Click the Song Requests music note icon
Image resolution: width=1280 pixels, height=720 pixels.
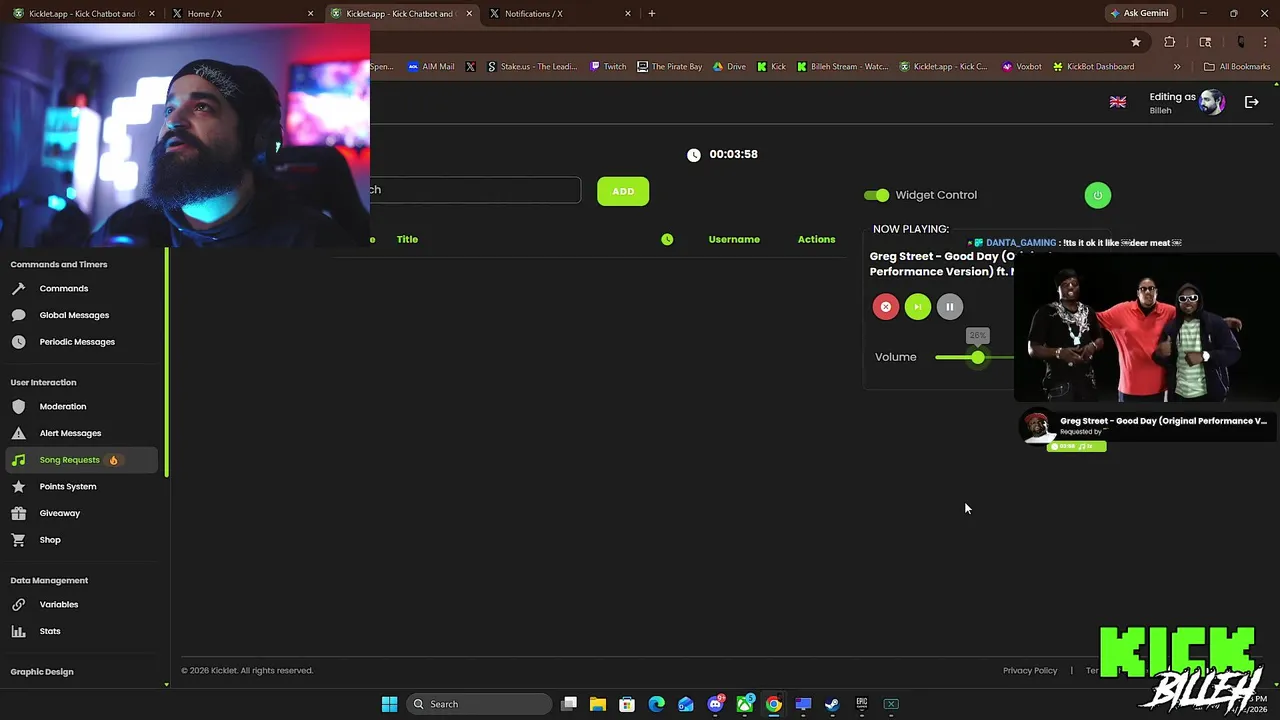click(18, 460)
